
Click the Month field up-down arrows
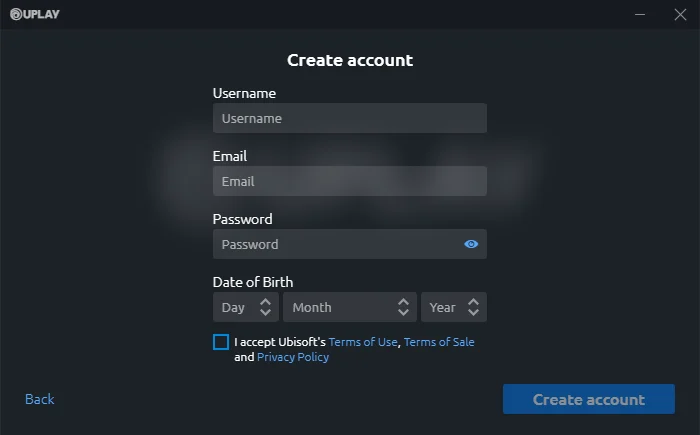pos(404,307)
